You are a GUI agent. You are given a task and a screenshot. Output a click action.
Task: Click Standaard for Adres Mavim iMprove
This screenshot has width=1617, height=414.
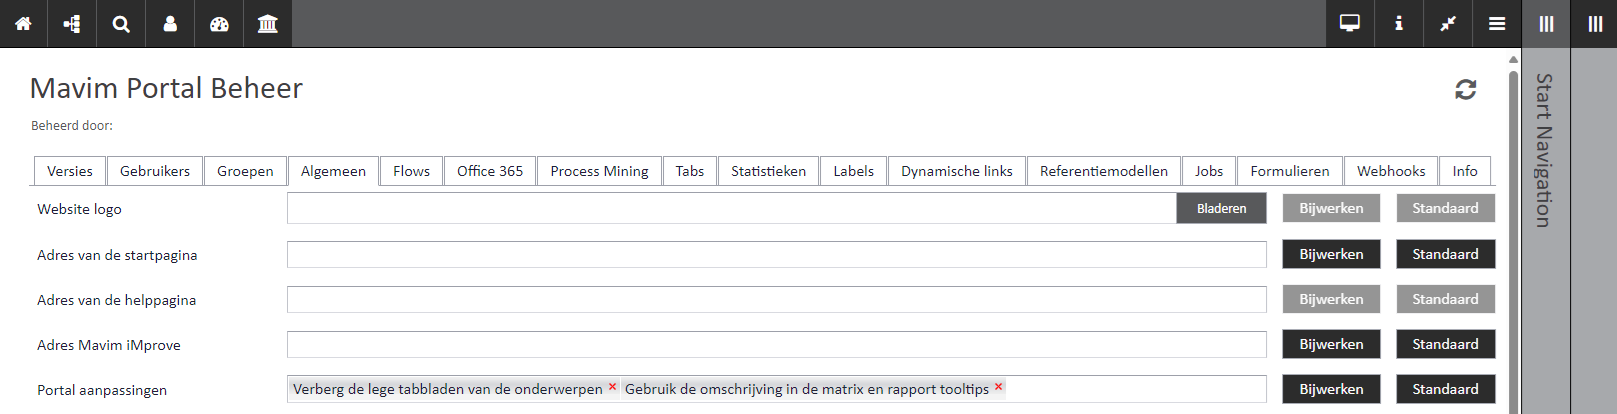(1445, 344)
